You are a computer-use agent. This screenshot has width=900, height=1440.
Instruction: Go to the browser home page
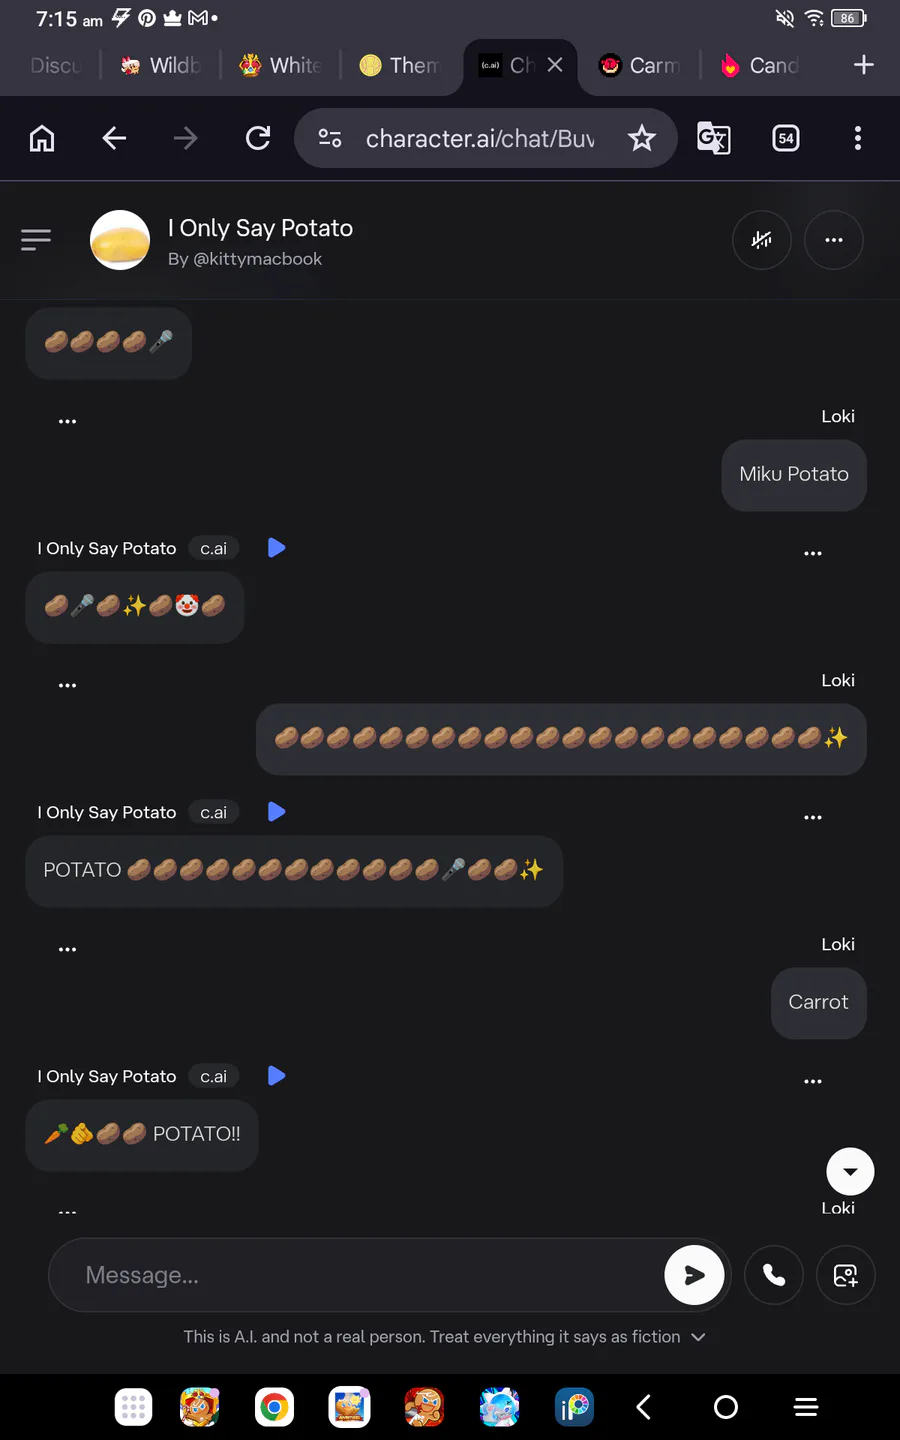(42, 138)
